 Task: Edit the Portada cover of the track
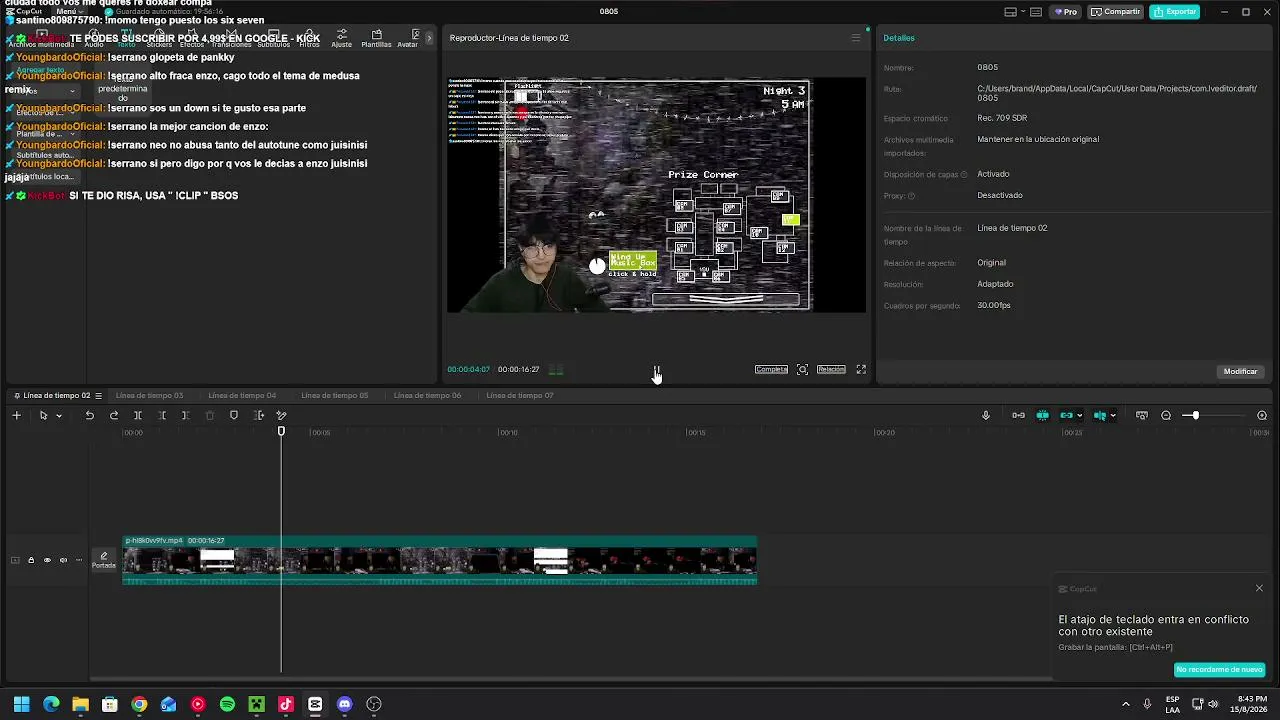[x=104, y=560]
